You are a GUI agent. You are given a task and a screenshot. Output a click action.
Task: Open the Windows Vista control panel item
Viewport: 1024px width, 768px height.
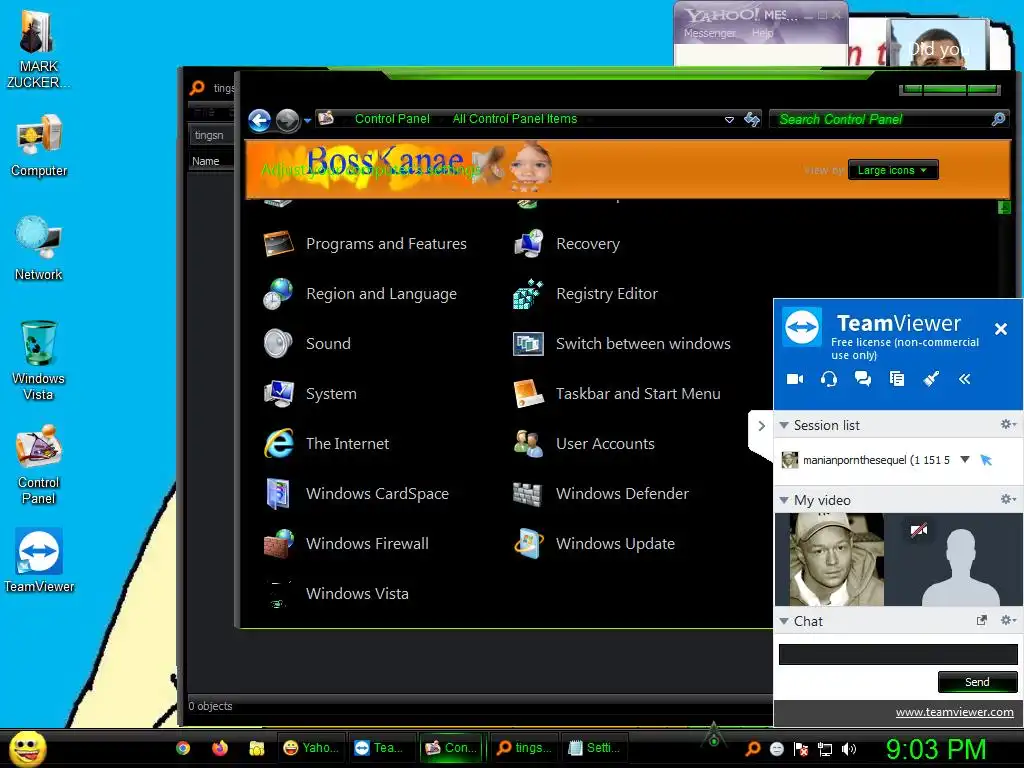(336, 594)
